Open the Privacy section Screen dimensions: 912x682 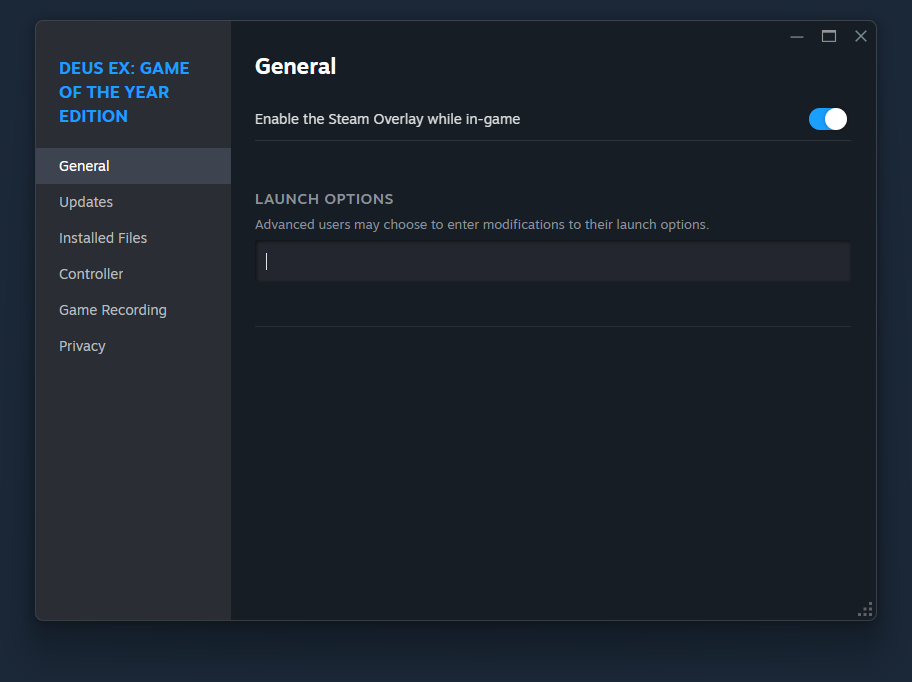point(133,346)
